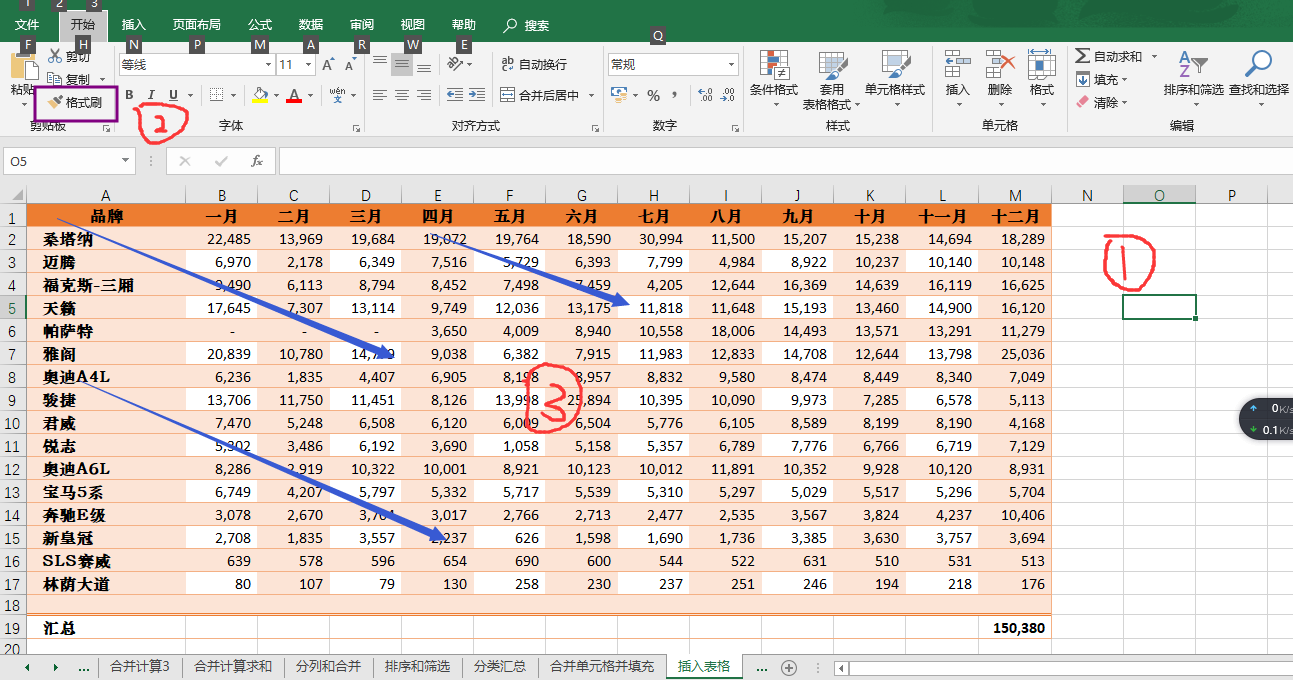Open the number format dropdown (常规)
The image size is (1293, 680).
tap(731, 64)
